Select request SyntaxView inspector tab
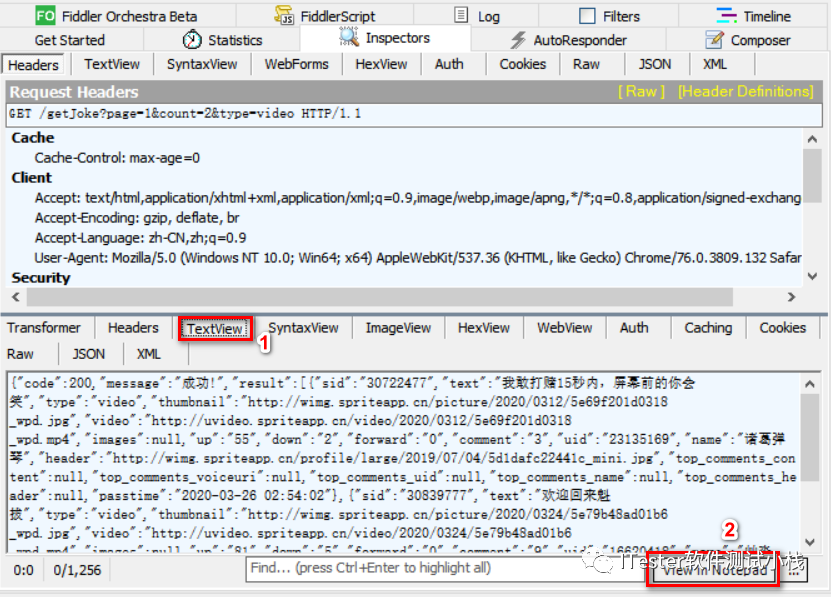This screenshot has width=831, height=597. (202, 64)
